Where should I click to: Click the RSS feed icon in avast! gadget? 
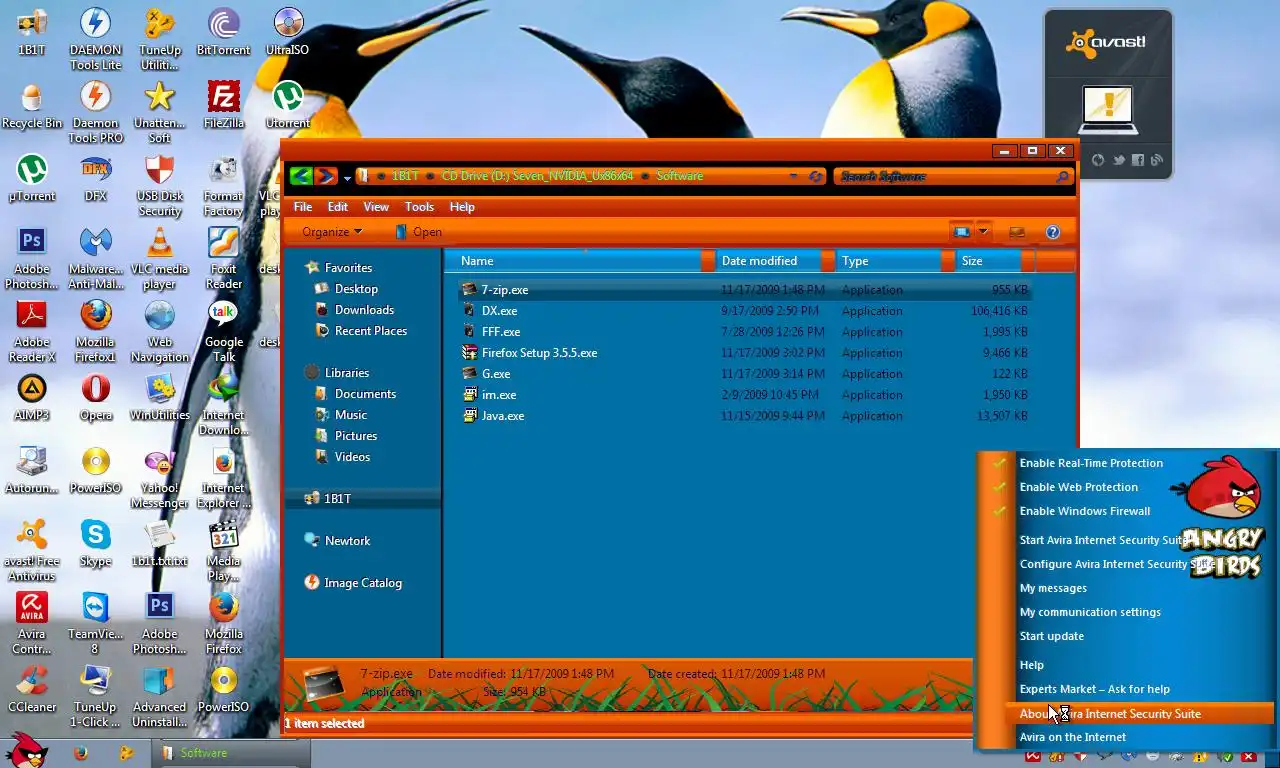(1157, 160)
